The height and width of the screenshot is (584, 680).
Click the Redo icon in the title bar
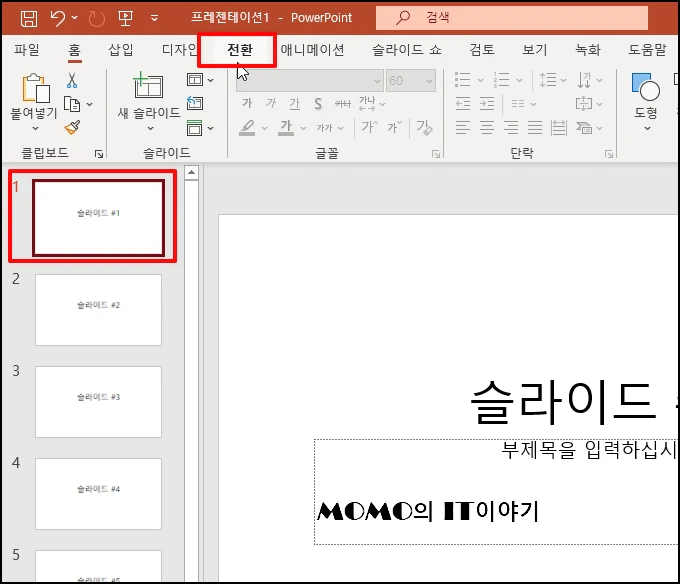tap(96, 18)
